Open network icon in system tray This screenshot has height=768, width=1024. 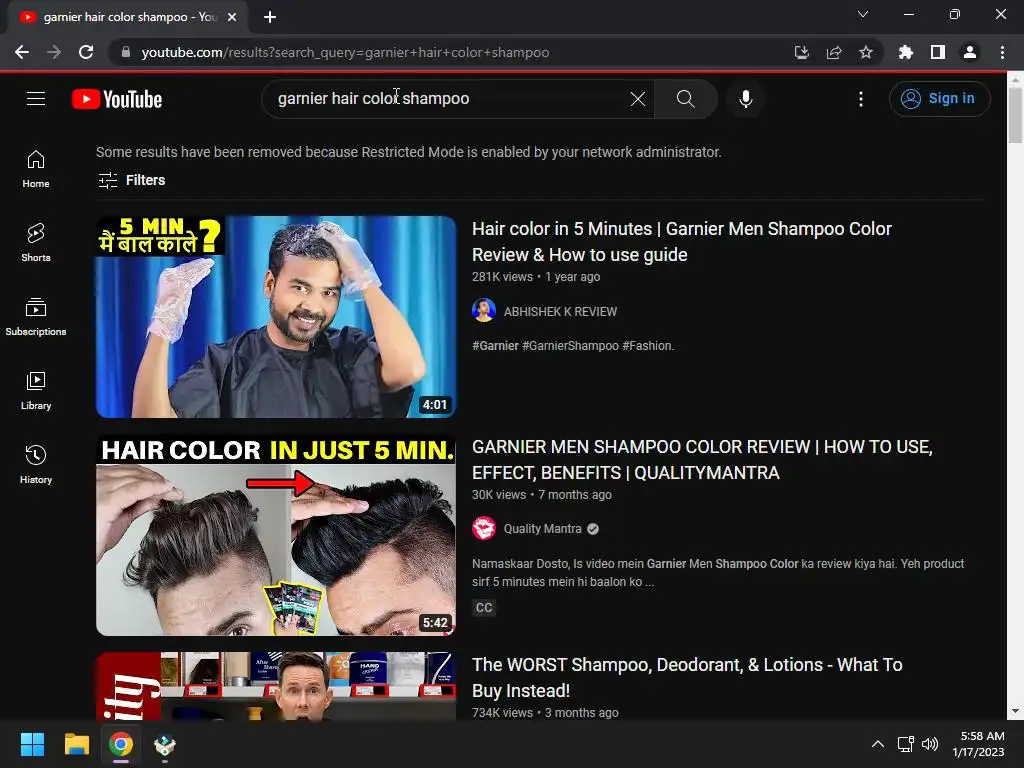pyautogui.click(x=905, y=744)
